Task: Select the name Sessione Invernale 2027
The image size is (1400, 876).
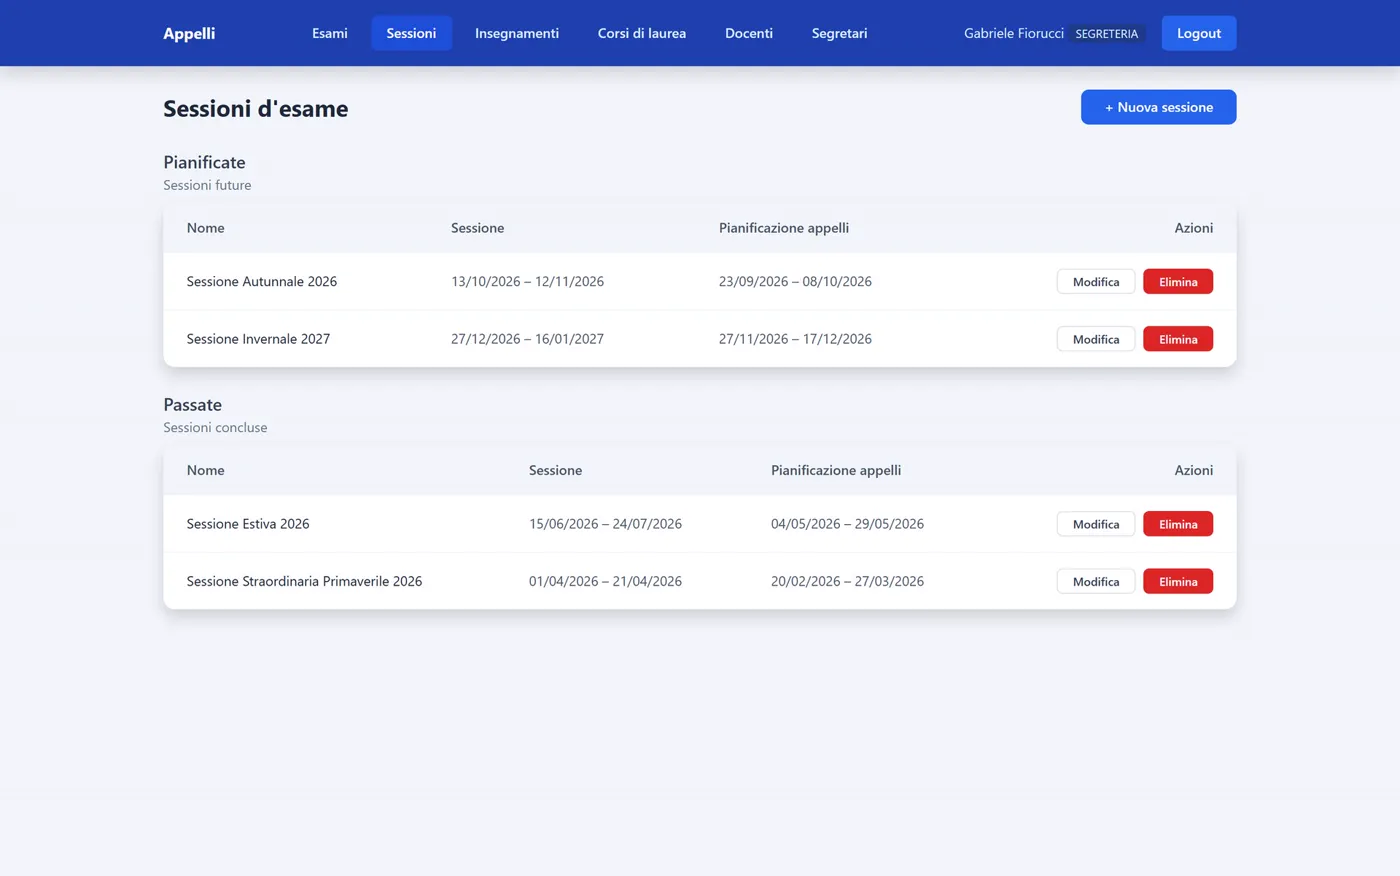Action: [258, 339]
